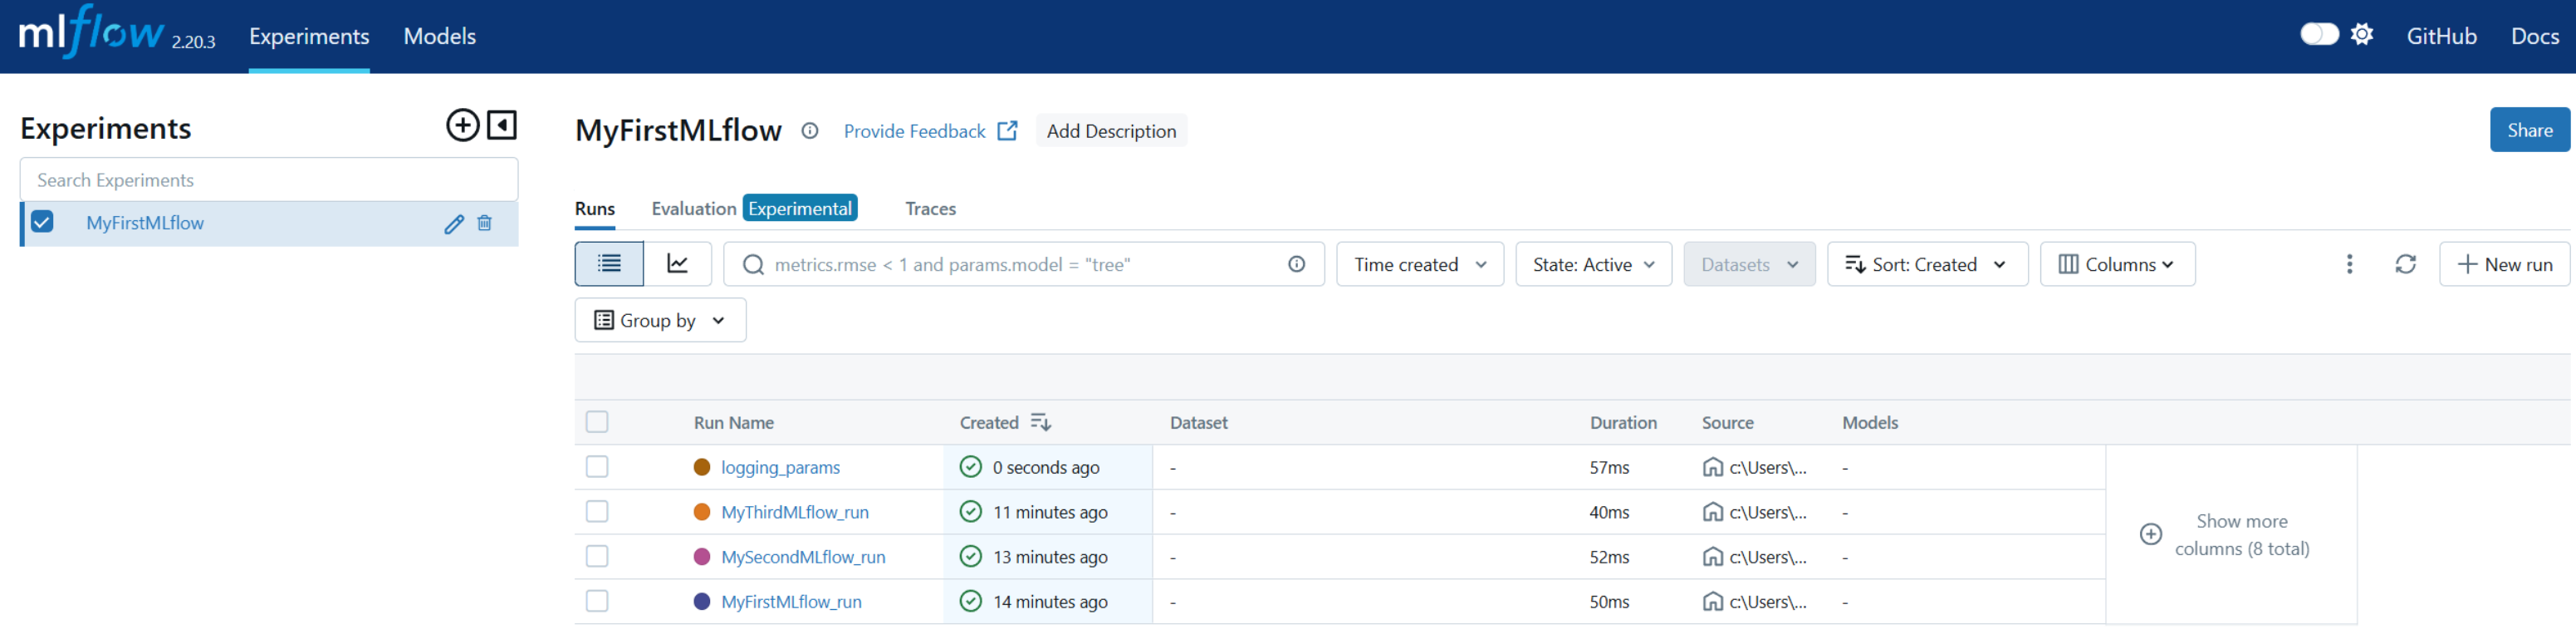Open the Columns dropdown

(2117, 264)
